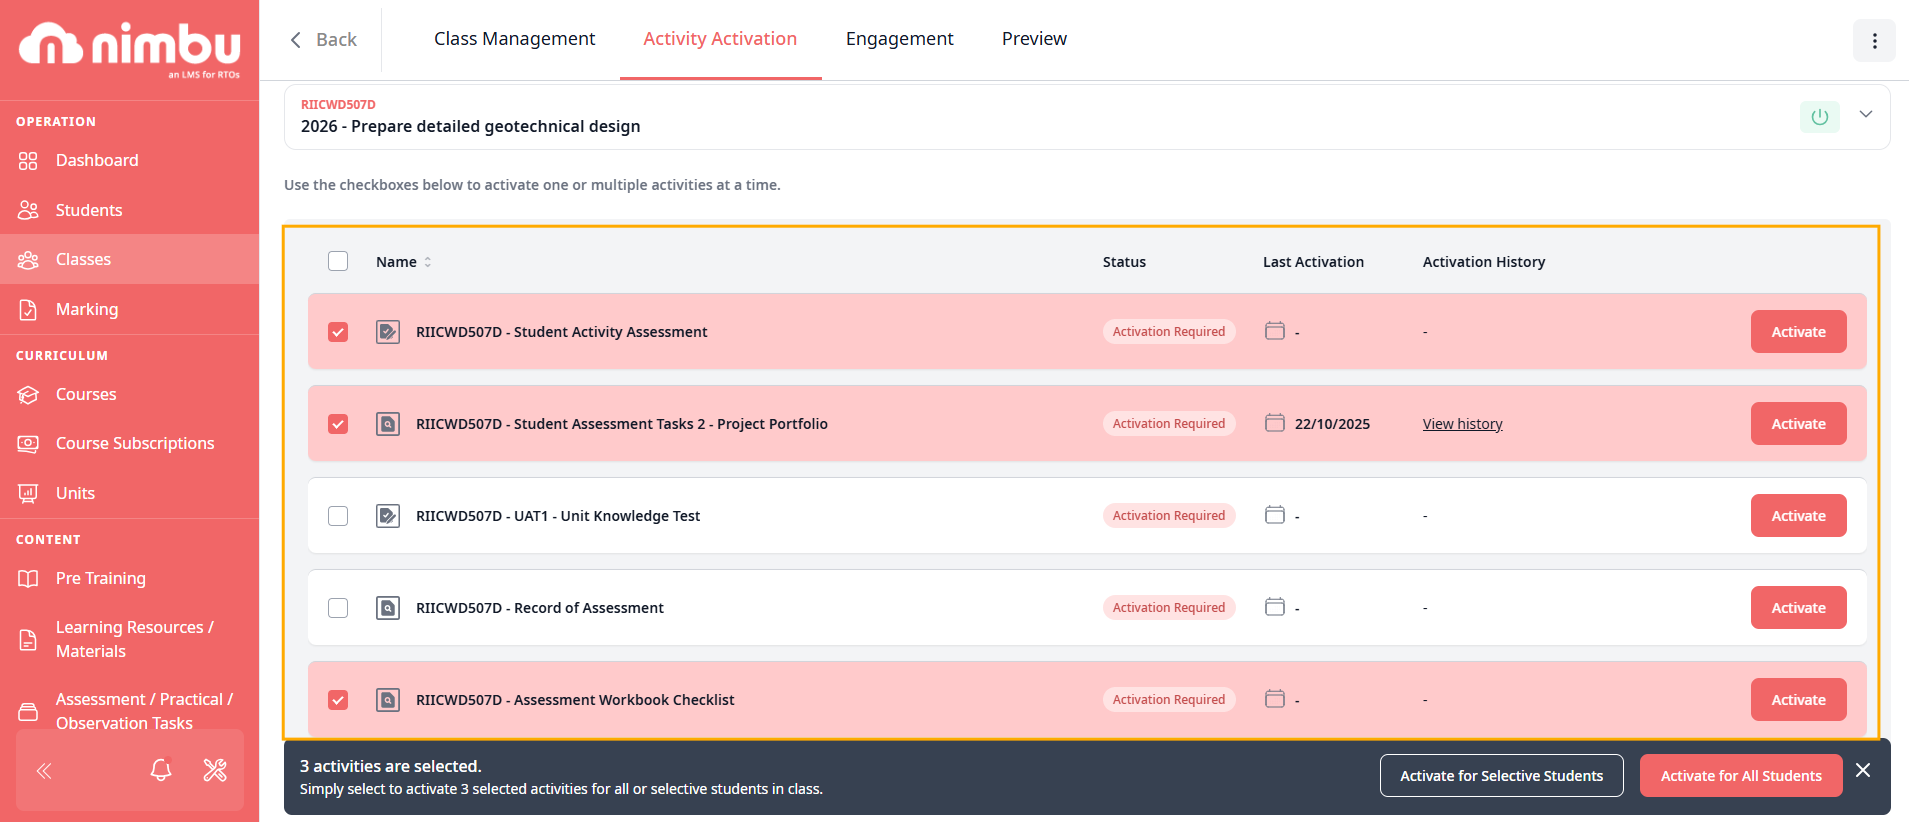Click the Unit Knowledge Test activity icon
The width and height of the screenshot is (1909, 822).
pyautogui.click(x=388, y=516)
